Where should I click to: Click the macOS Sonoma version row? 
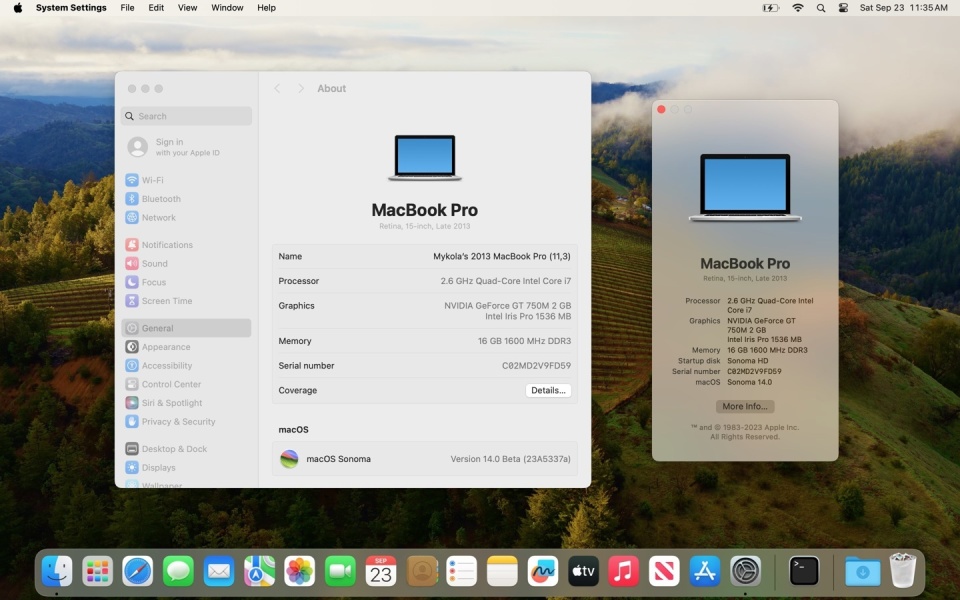pyautogui.click(x=424, y=459)
